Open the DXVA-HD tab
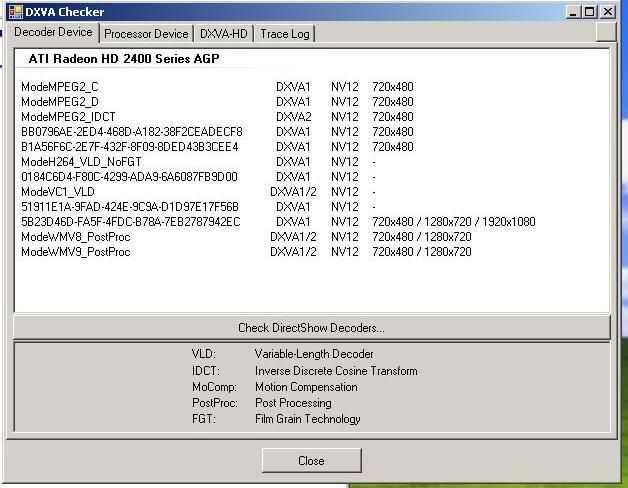The image size is (628, 488). pos(223,34)
